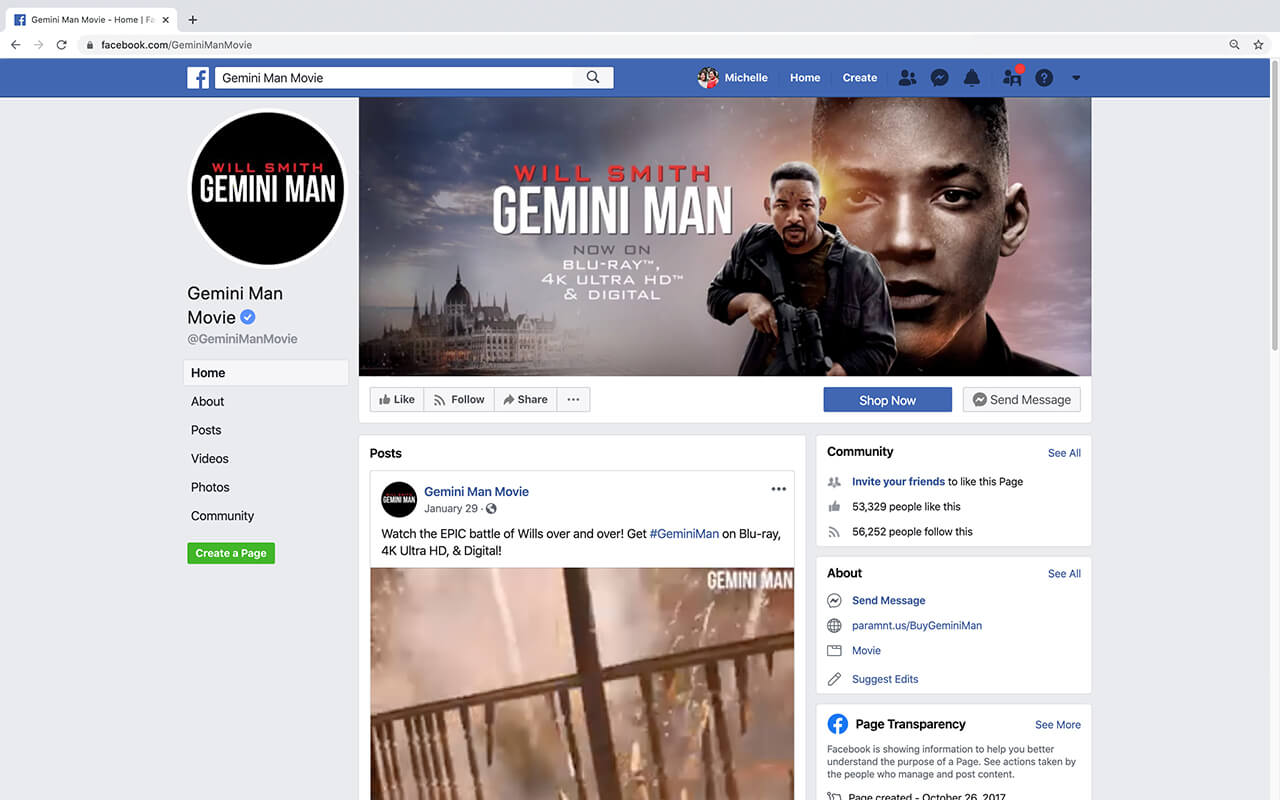Play the post video thumbnail

pyautogui.click(x=582, y=684)
